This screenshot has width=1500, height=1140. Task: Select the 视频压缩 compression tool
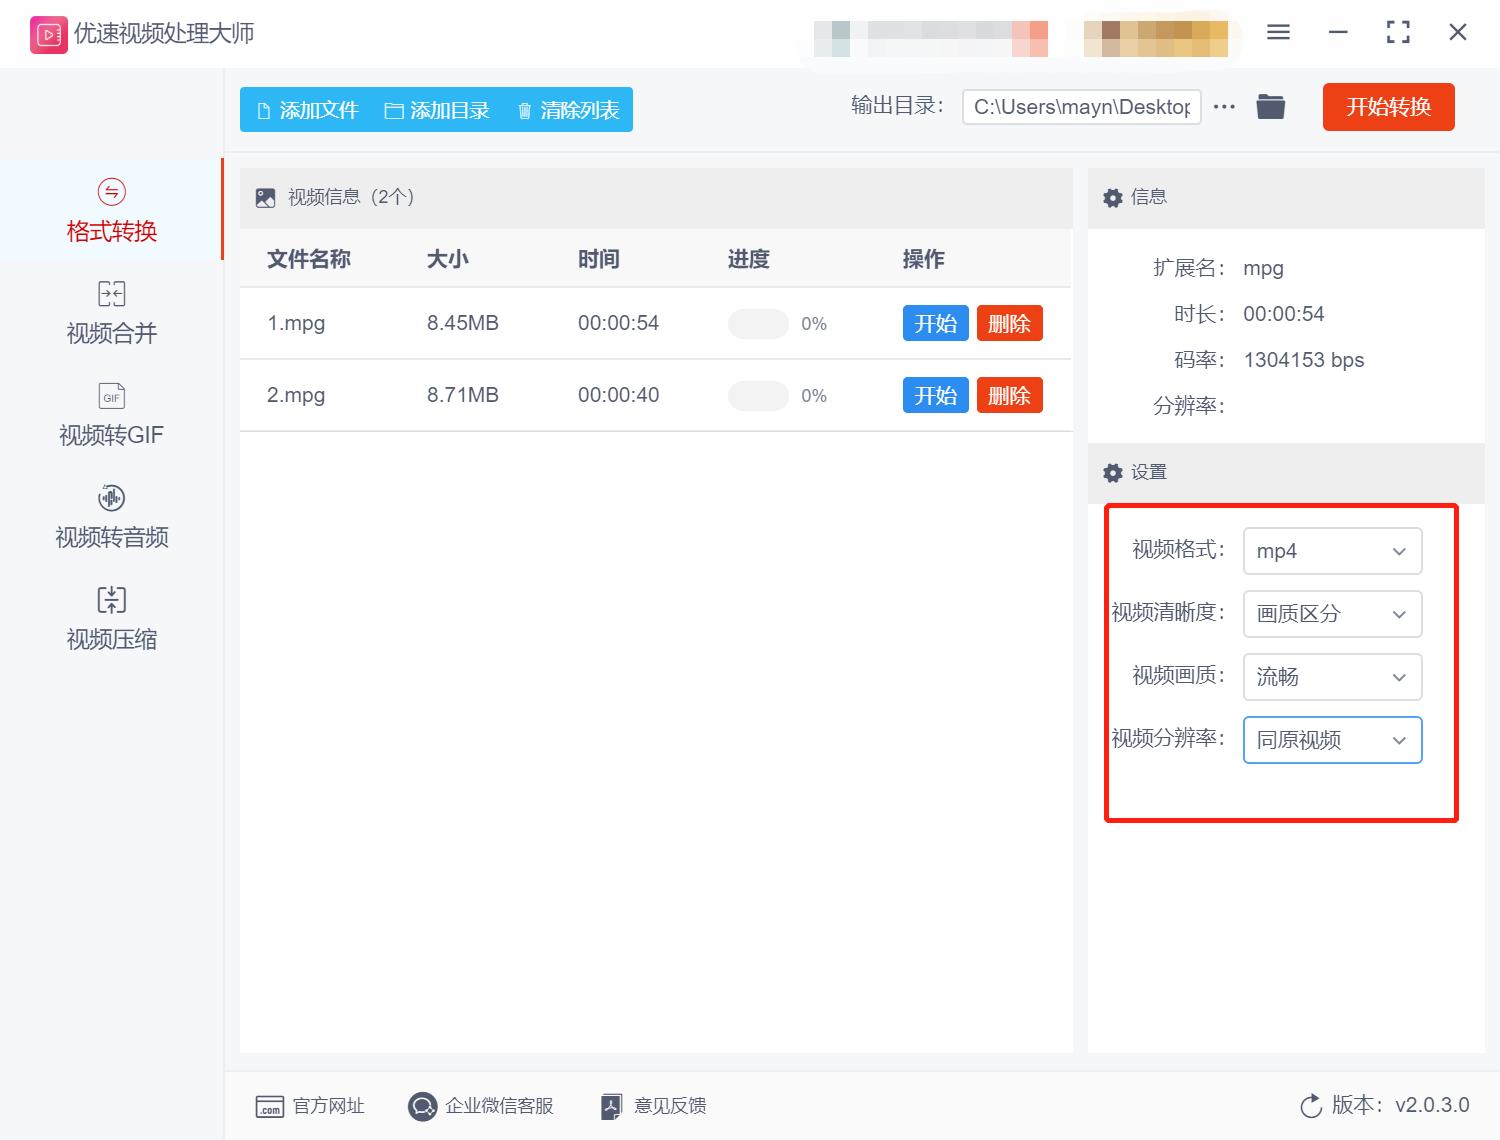point(110,617)
